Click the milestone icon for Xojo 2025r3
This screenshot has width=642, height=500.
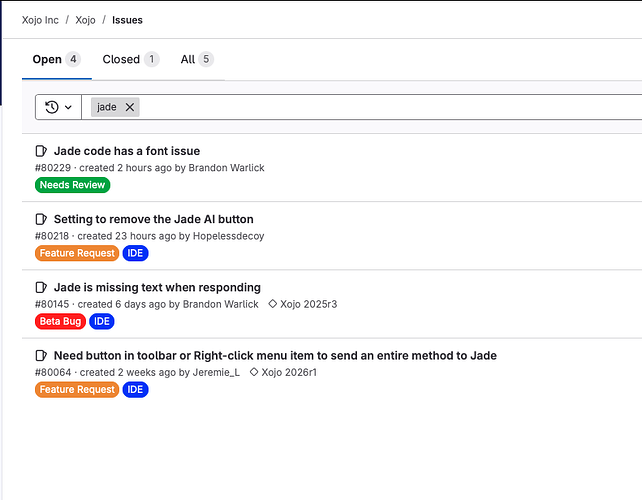272,304
